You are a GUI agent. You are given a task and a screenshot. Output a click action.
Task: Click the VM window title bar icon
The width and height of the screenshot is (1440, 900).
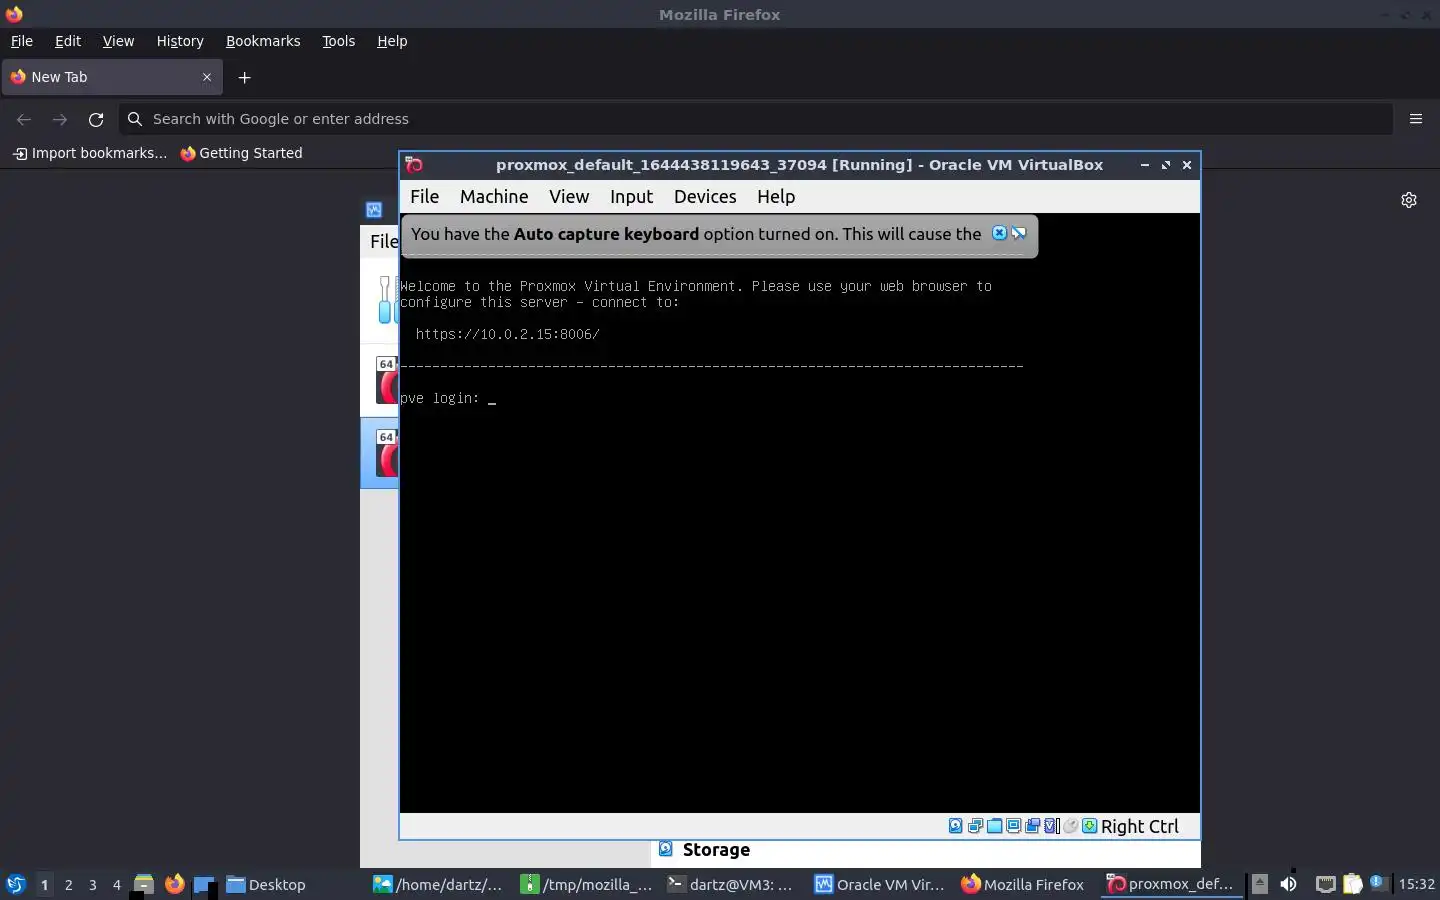tap(414, 165)
